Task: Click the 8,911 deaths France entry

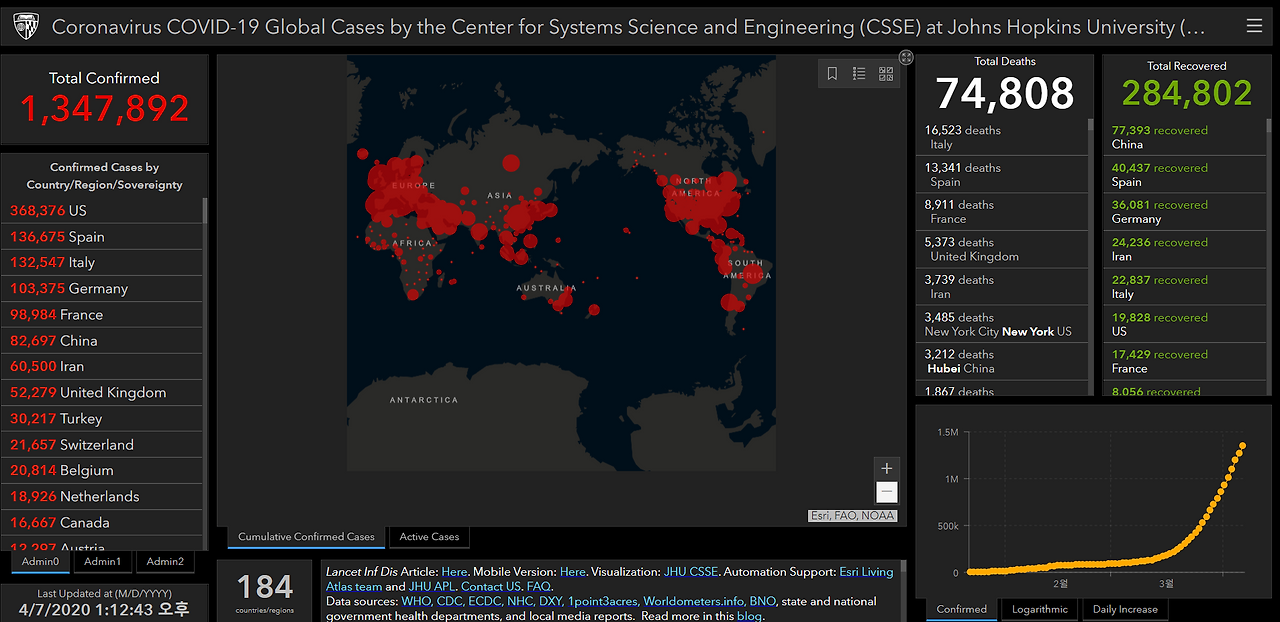Action: (1002, 211)
